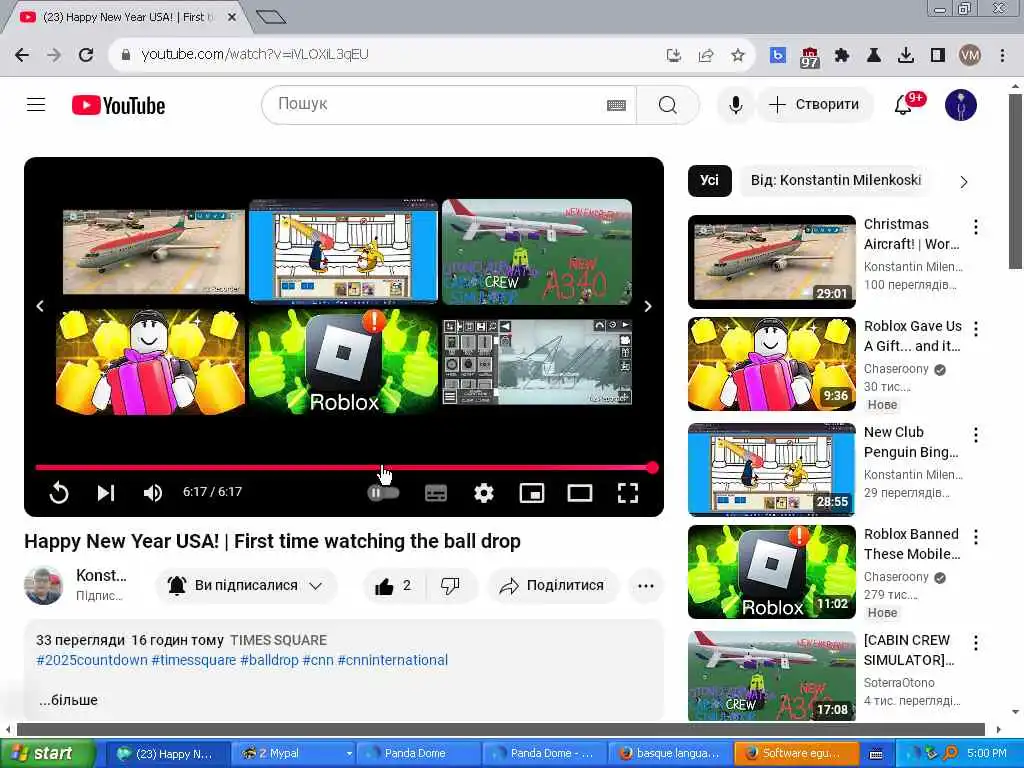Open the YouTube hamburger guide menu
This screenshot has width=1024, height=768.
click(x=36, y=104)
